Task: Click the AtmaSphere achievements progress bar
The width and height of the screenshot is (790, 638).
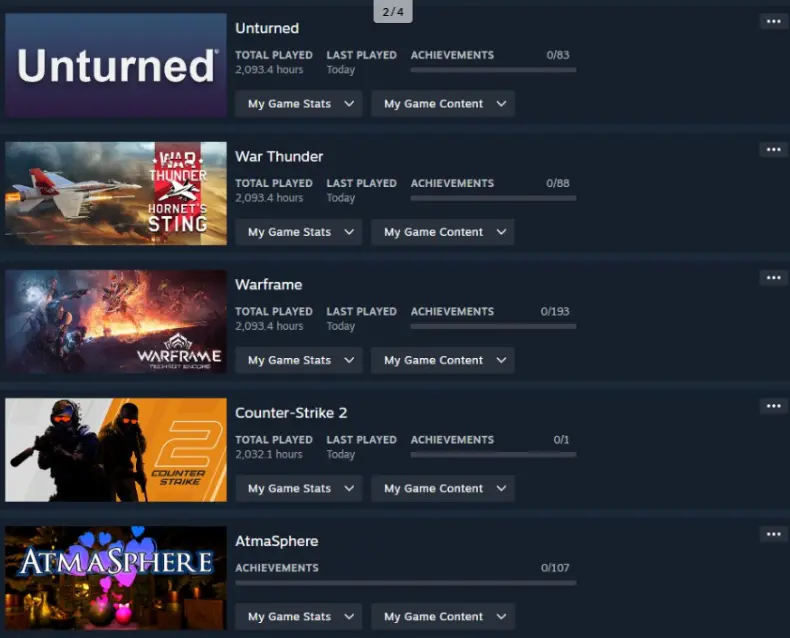Action: (x=406, y=583)
